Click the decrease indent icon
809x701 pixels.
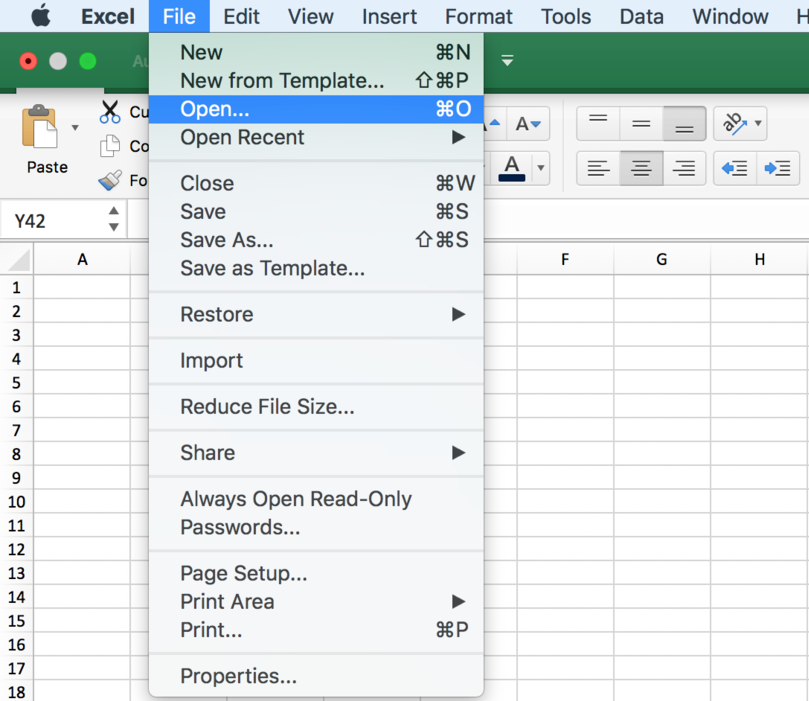[x=735, y=168]
